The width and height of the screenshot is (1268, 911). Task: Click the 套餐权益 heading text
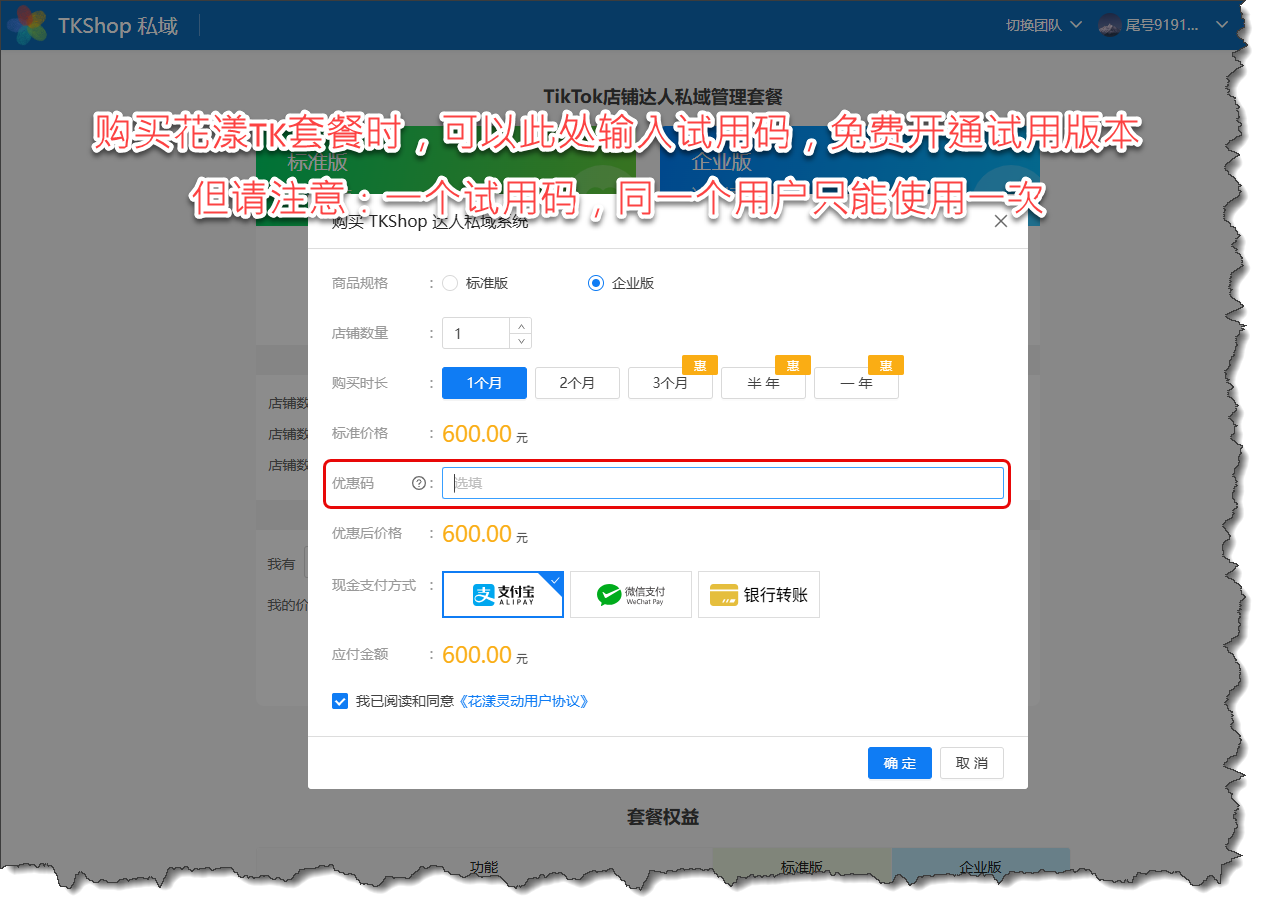point(663,817)
